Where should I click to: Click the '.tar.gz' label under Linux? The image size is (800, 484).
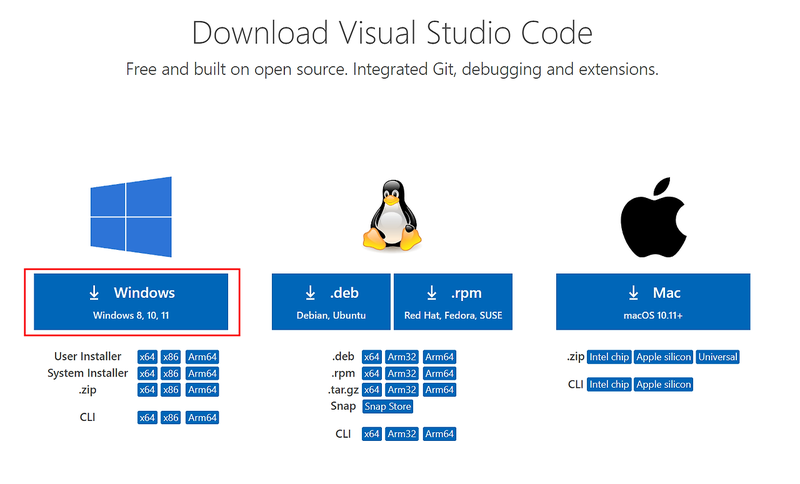(x=343, y=390)
